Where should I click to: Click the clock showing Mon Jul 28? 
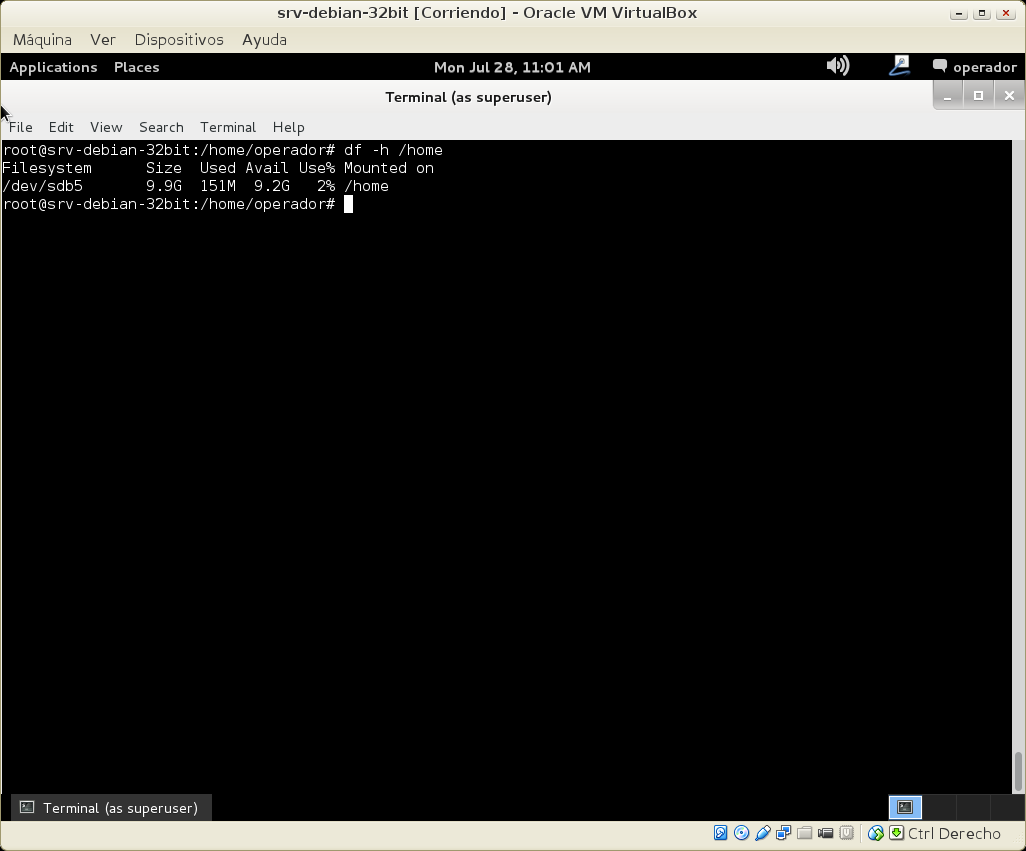(512, 67)
